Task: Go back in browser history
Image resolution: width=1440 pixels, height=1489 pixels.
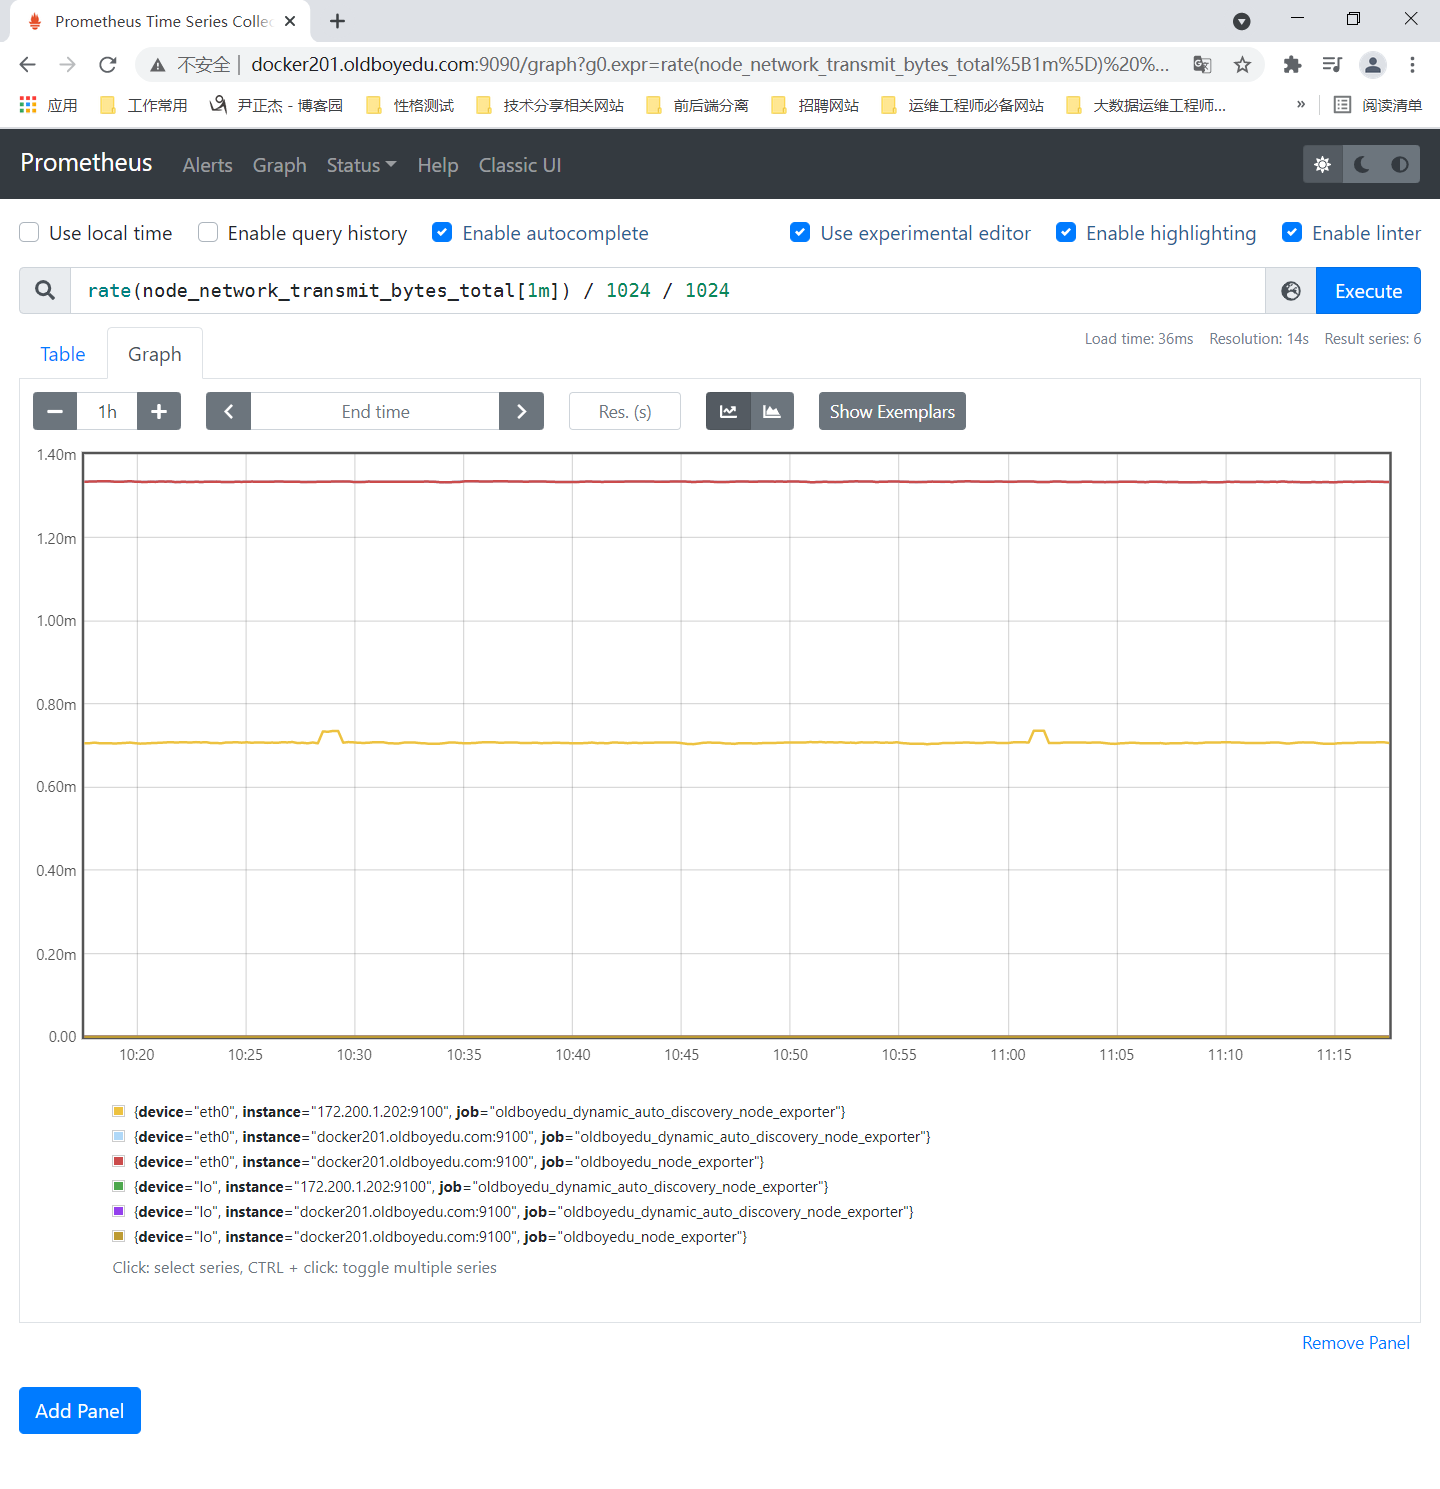Action: click(27, 65)
